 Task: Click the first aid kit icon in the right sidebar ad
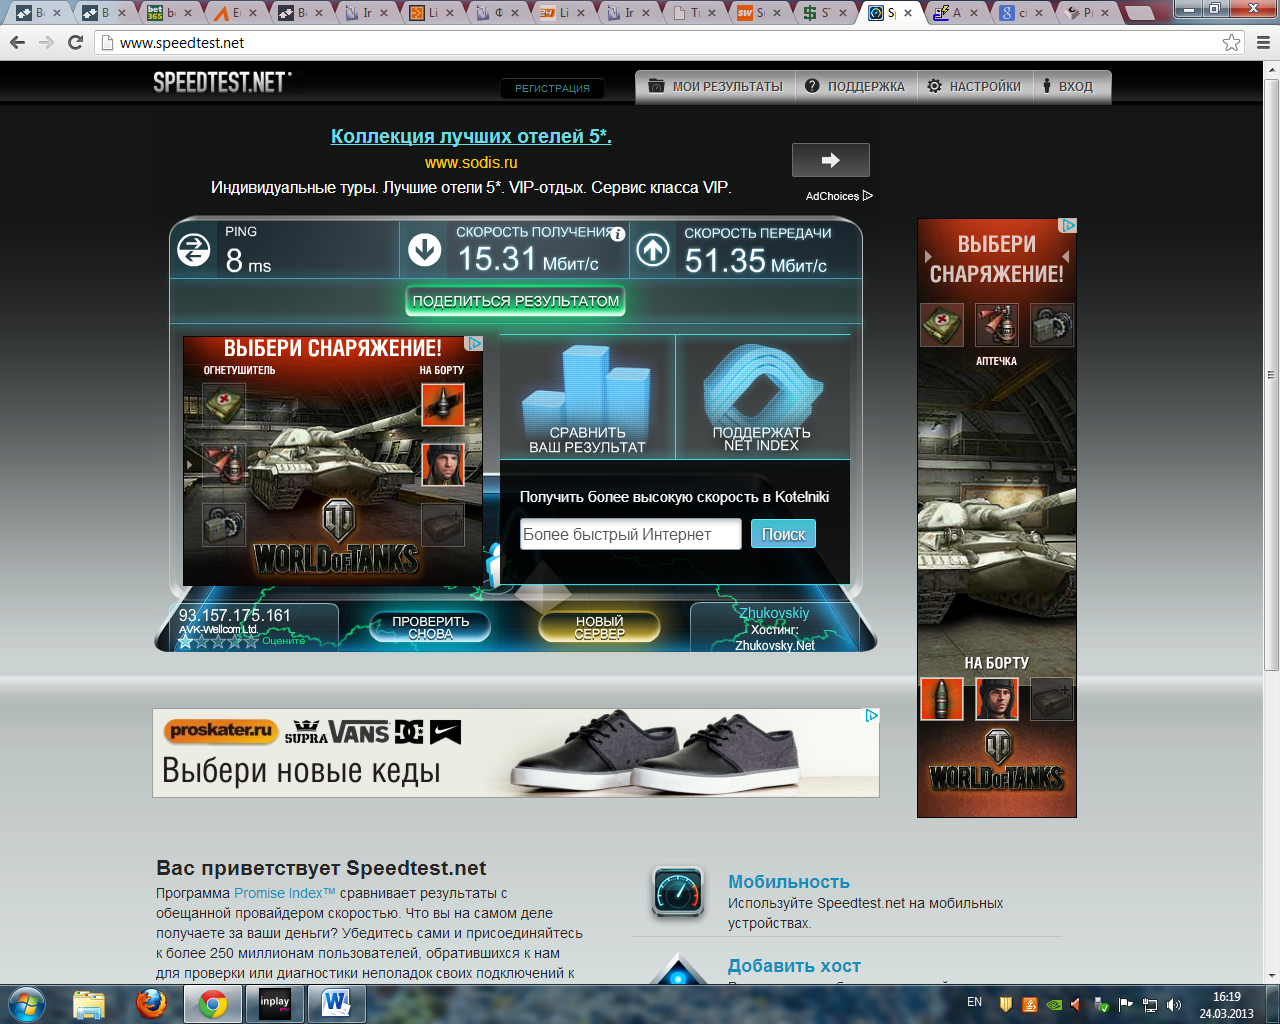pyautogui.click(x=942, y=325)
